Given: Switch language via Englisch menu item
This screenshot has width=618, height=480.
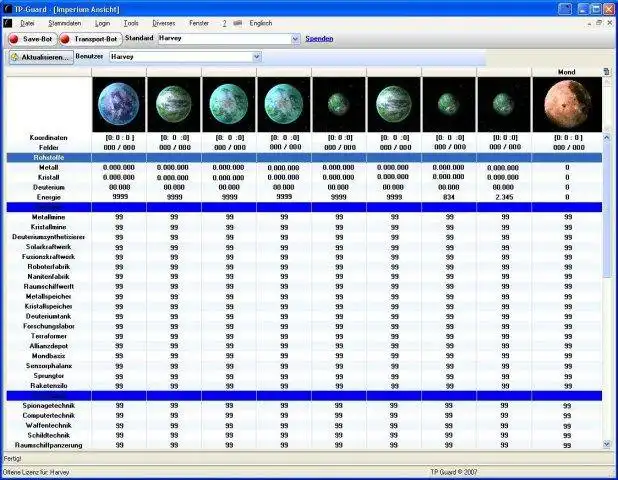Looking at the screenshot, I should 261,23.
